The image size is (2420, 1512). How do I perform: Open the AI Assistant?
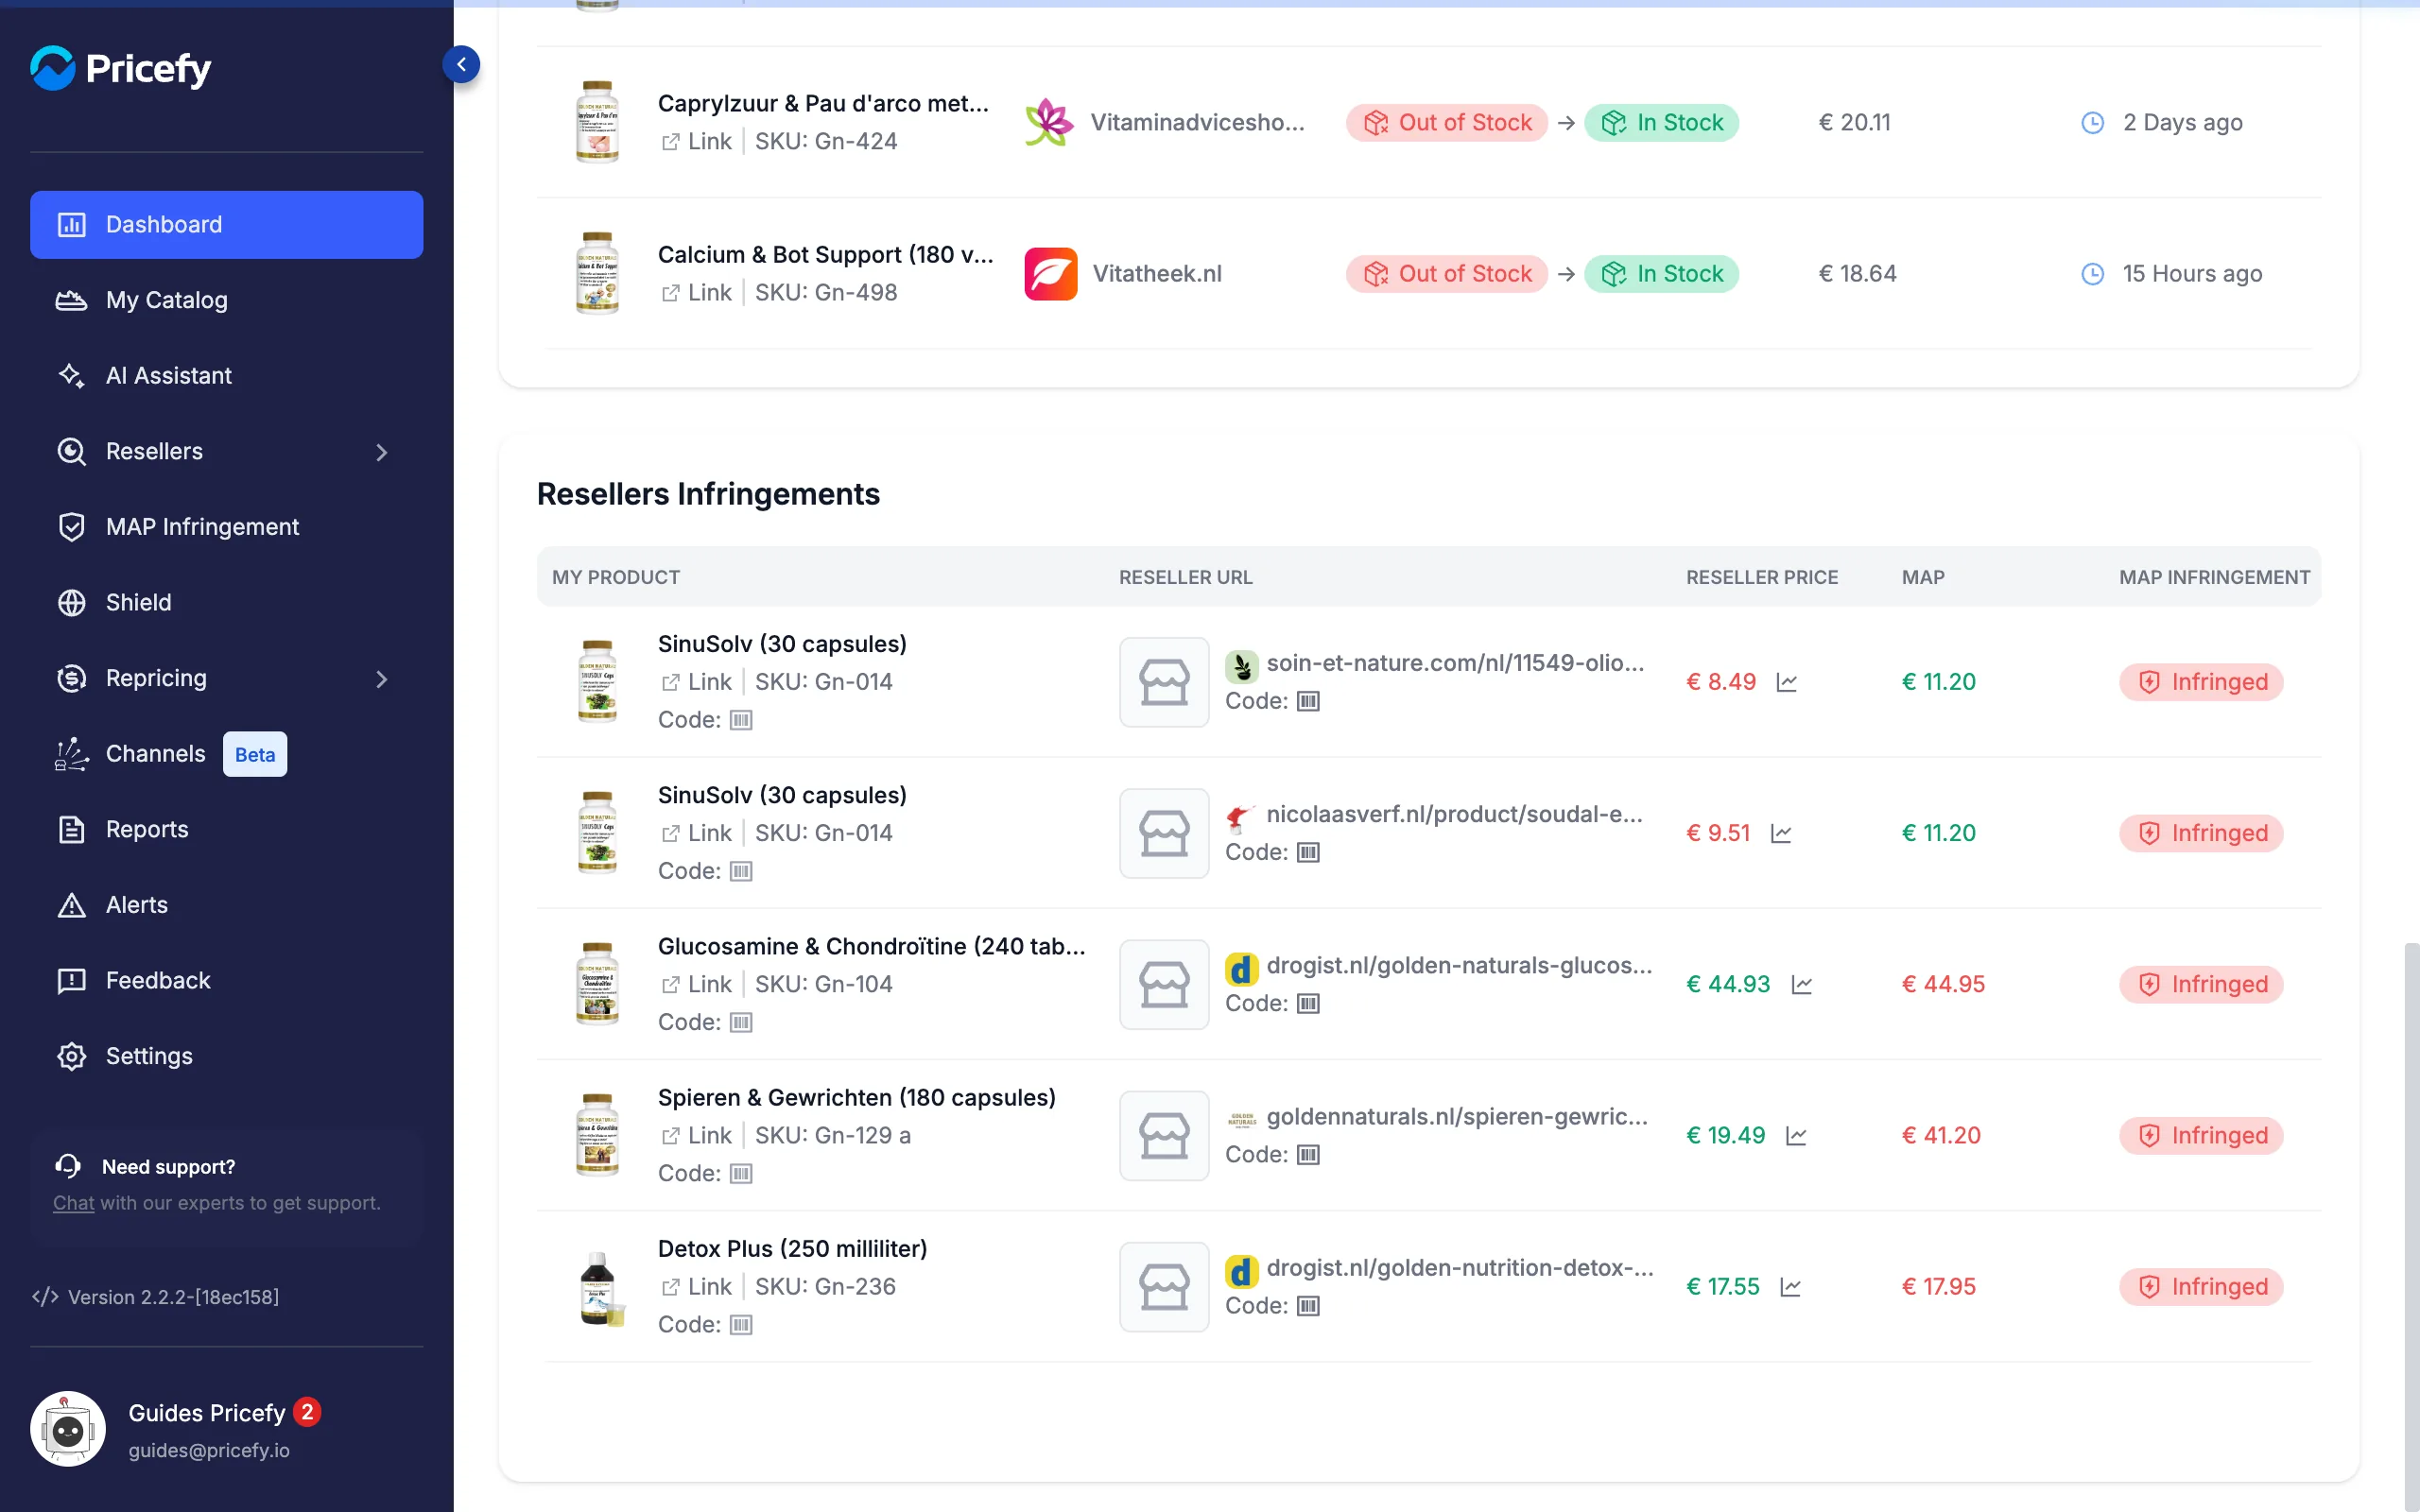point(227,375)
